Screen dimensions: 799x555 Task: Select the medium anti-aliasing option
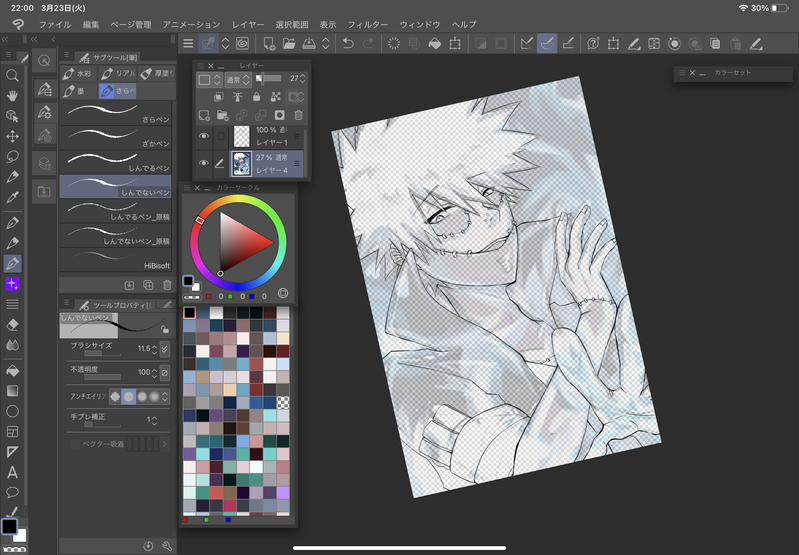click(142, 397)
